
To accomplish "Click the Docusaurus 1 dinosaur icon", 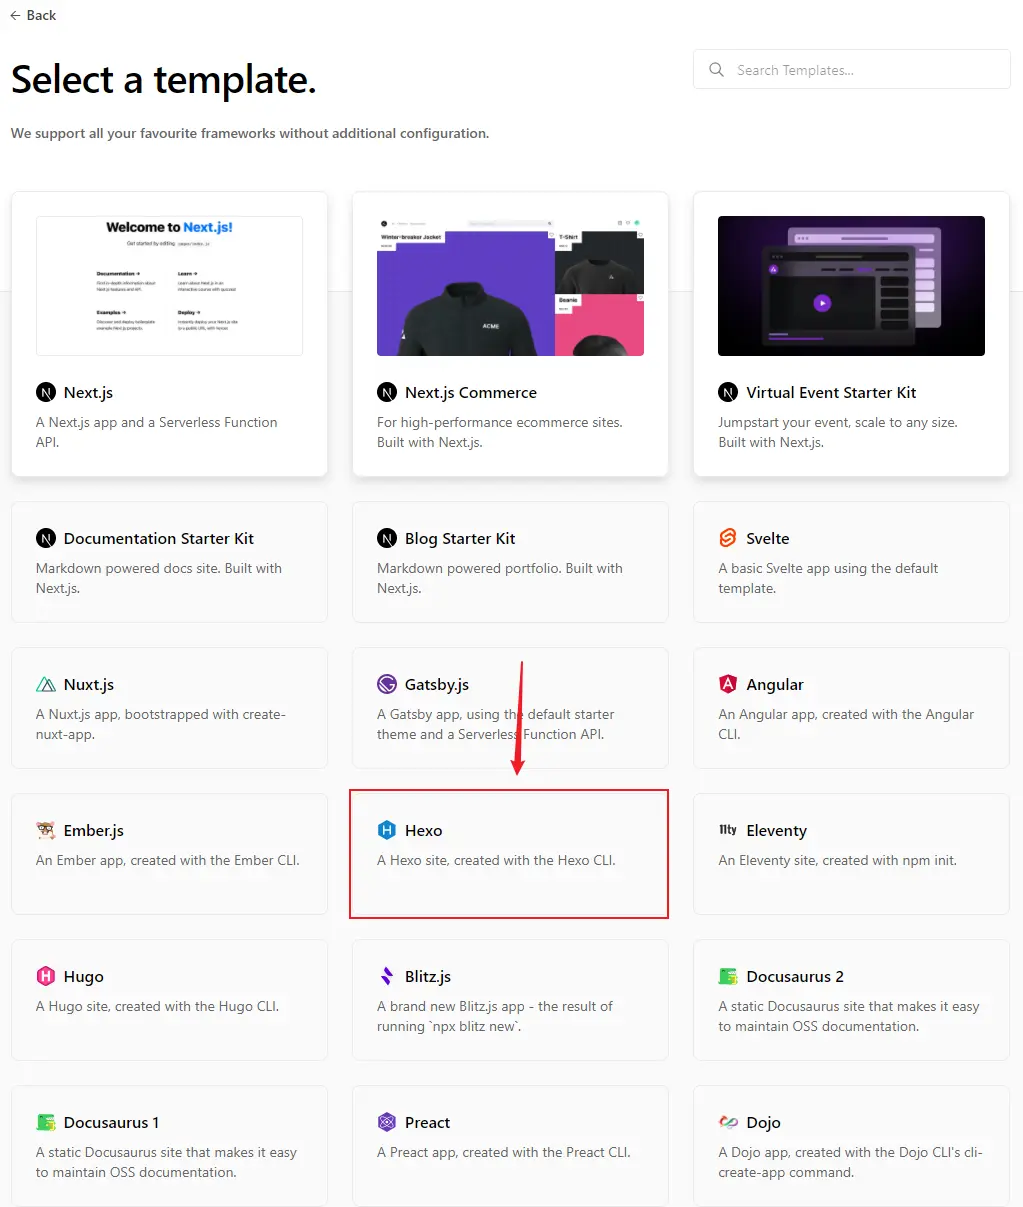I will tap(46, 1122).
